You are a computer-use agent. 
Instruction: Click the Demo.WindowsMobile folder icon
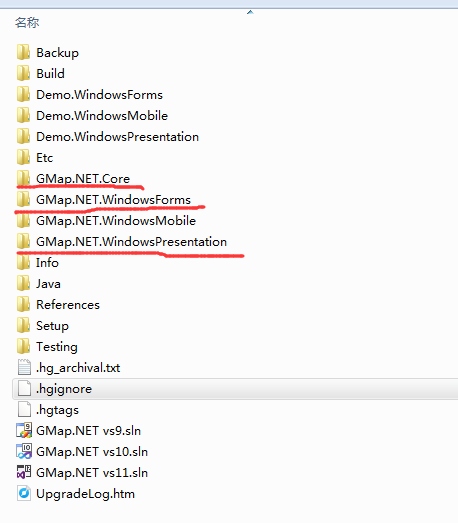23,115
